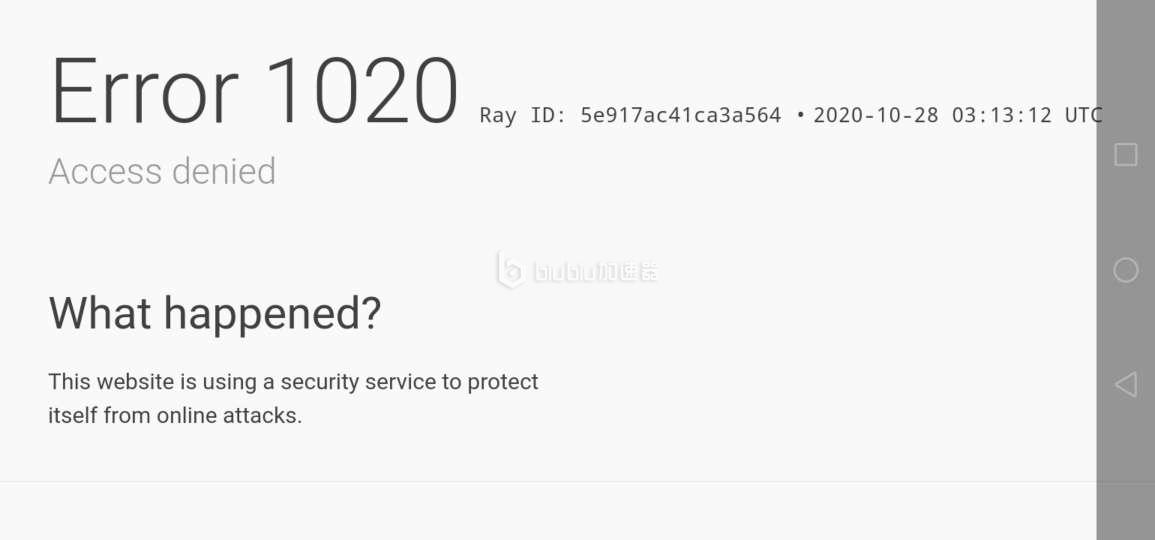This screenshot has width=1155, height=540.
Task: Click the phrase "online attacks."
Action: pos(230,415)
